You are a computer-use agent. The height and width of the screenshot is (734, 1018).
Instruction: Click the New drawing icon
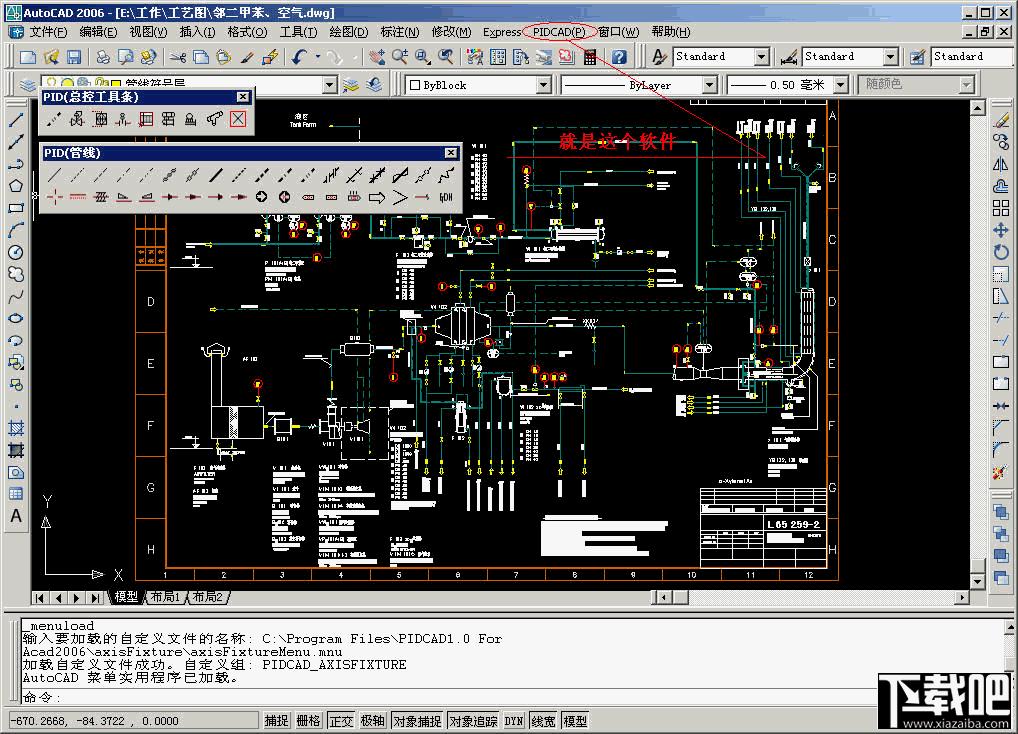point(27,57)
